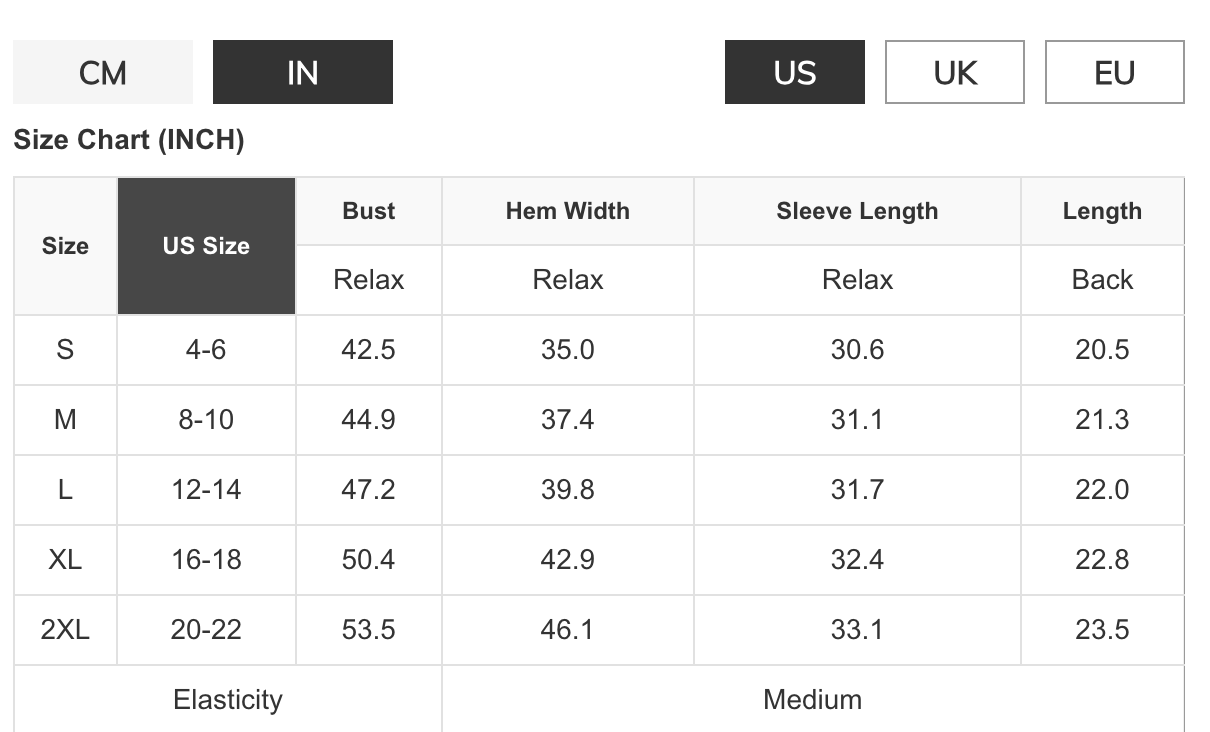Select the size L row label
The height and width of the screenshot is (732, 1210).
coord(65,490)
